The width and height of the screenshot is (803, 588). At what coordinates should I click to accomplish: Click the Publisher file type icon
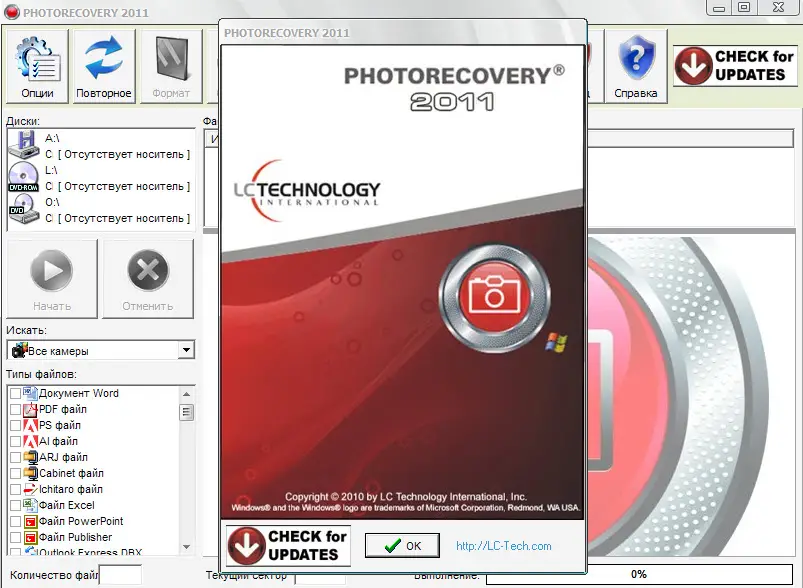[x=31, y=537]
